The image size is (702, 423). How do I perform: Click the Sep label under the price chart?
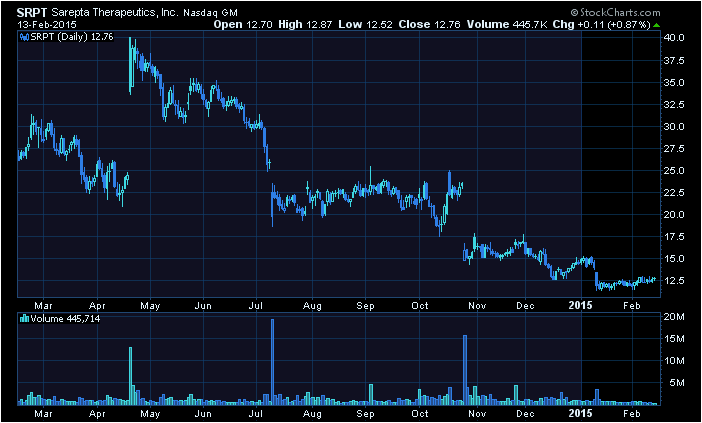pyautogui.click(x=365, y=305)
